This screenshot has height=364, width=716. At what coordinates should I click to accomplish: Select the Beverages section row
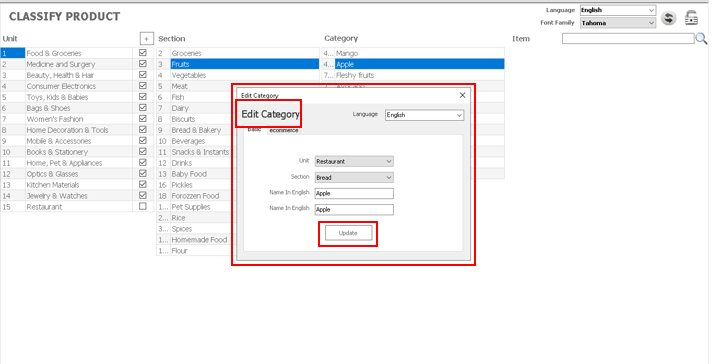click(195, 141)
